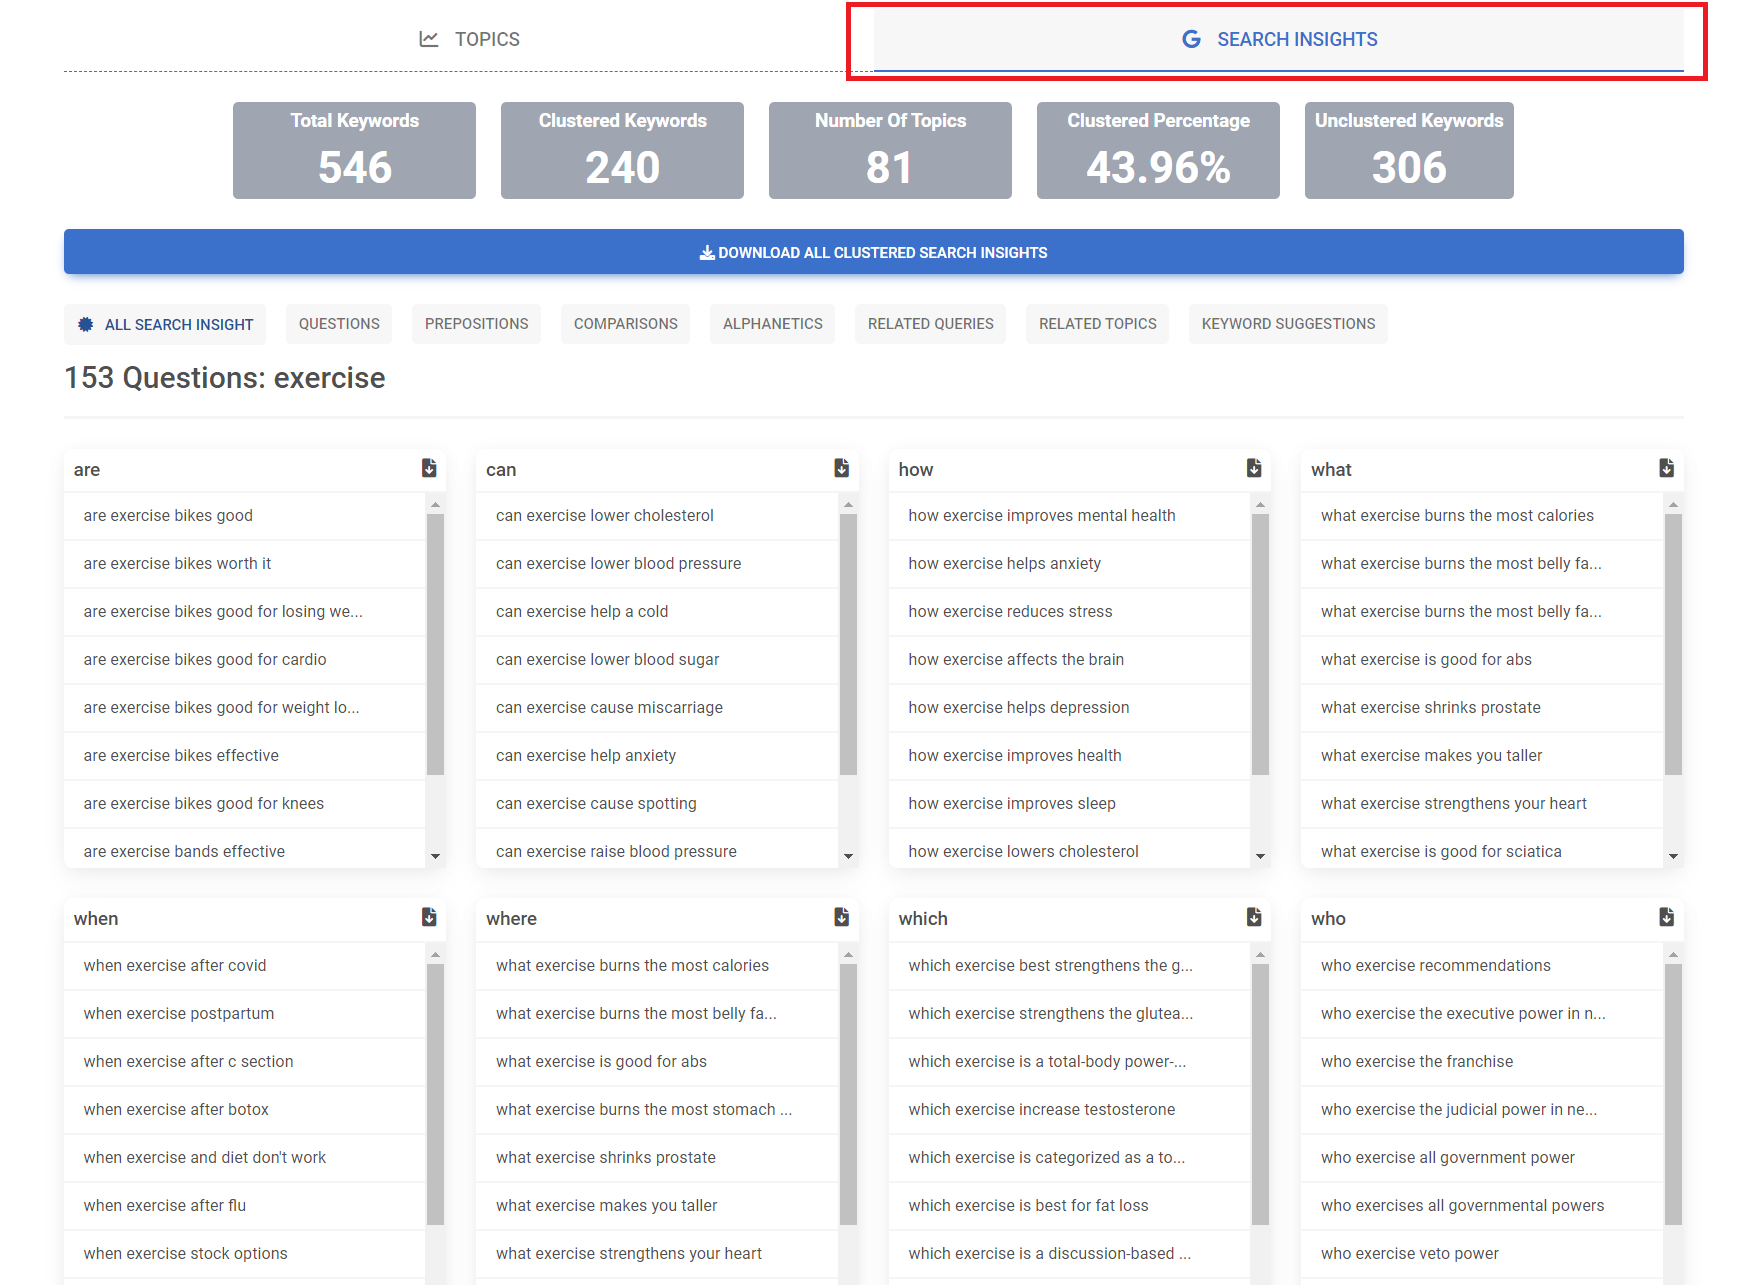The width and height of the screenshot is (1764, 1285).
Task: Click the 'are' list scrollbar up arrow
Action: click(x=435, y=505)
